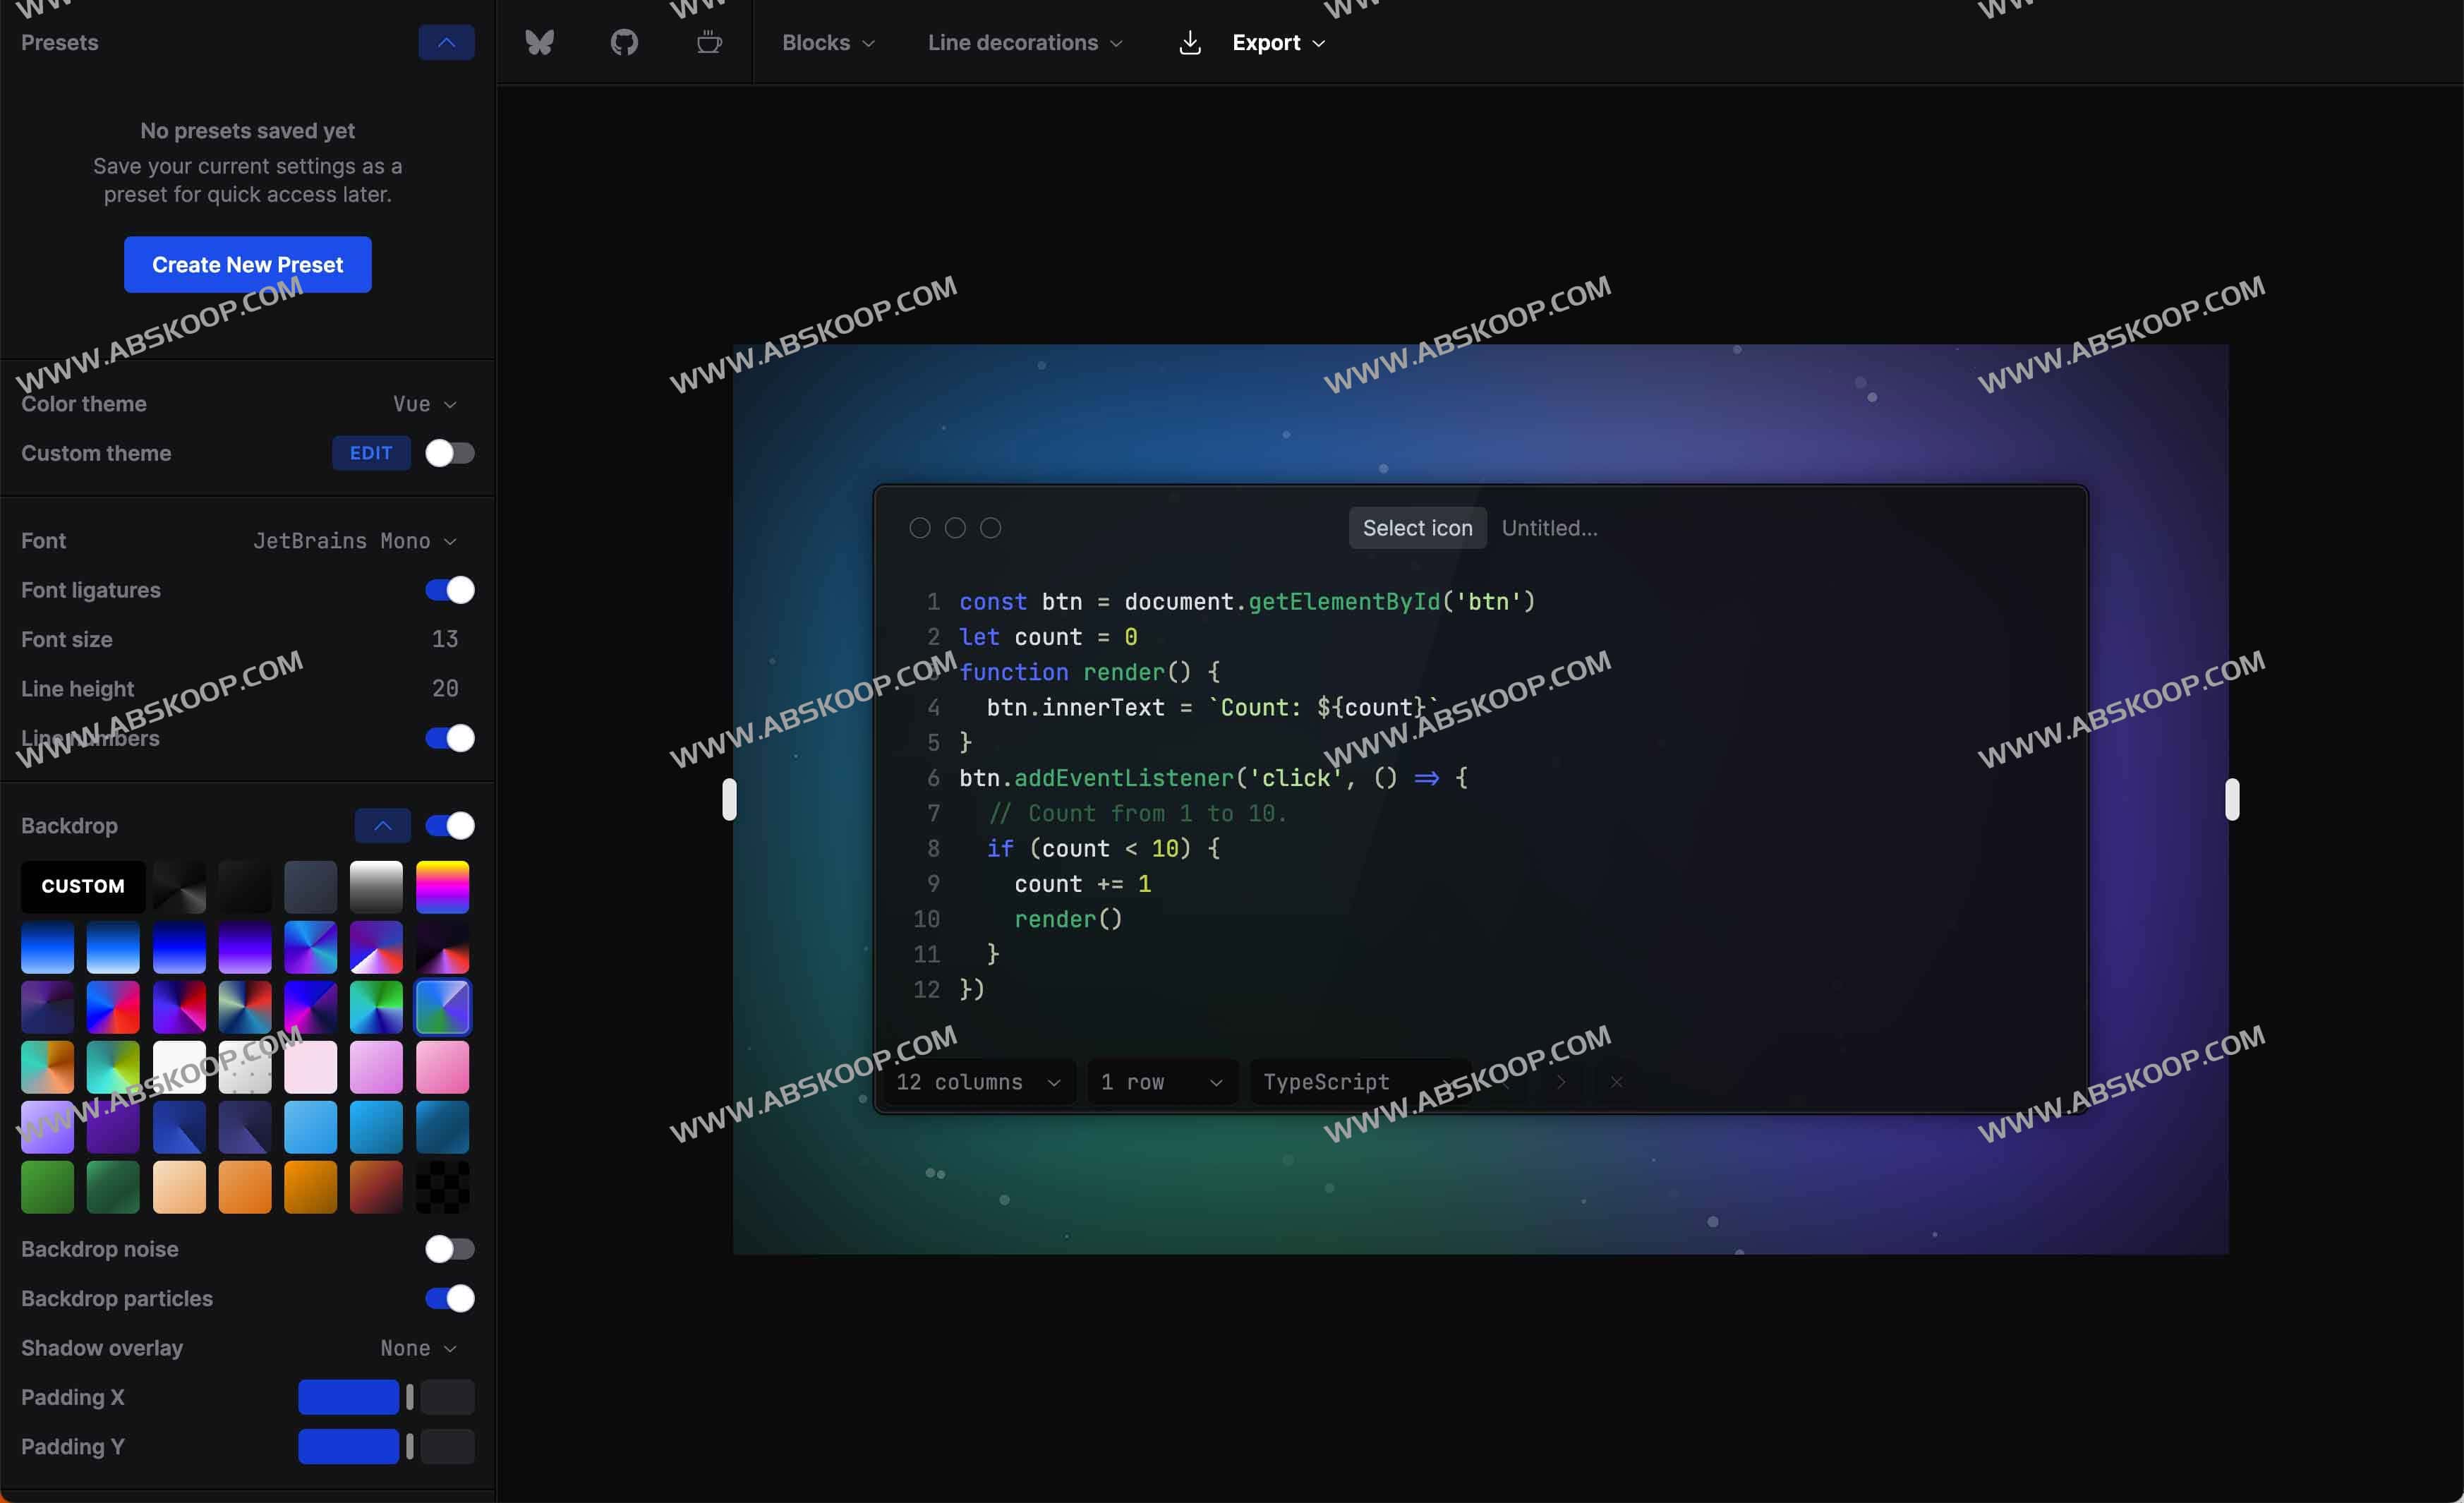This screenshot has width=2464, height=1503.
Task: Expand the 12 columns dropdown
Action: coord(978,1082)
